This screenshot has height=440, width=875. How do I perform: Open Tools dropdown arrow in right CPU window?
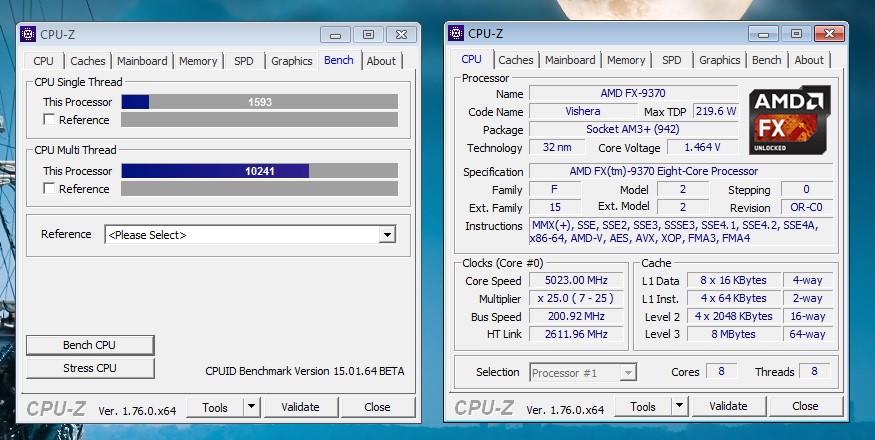(x=680, y=406)
